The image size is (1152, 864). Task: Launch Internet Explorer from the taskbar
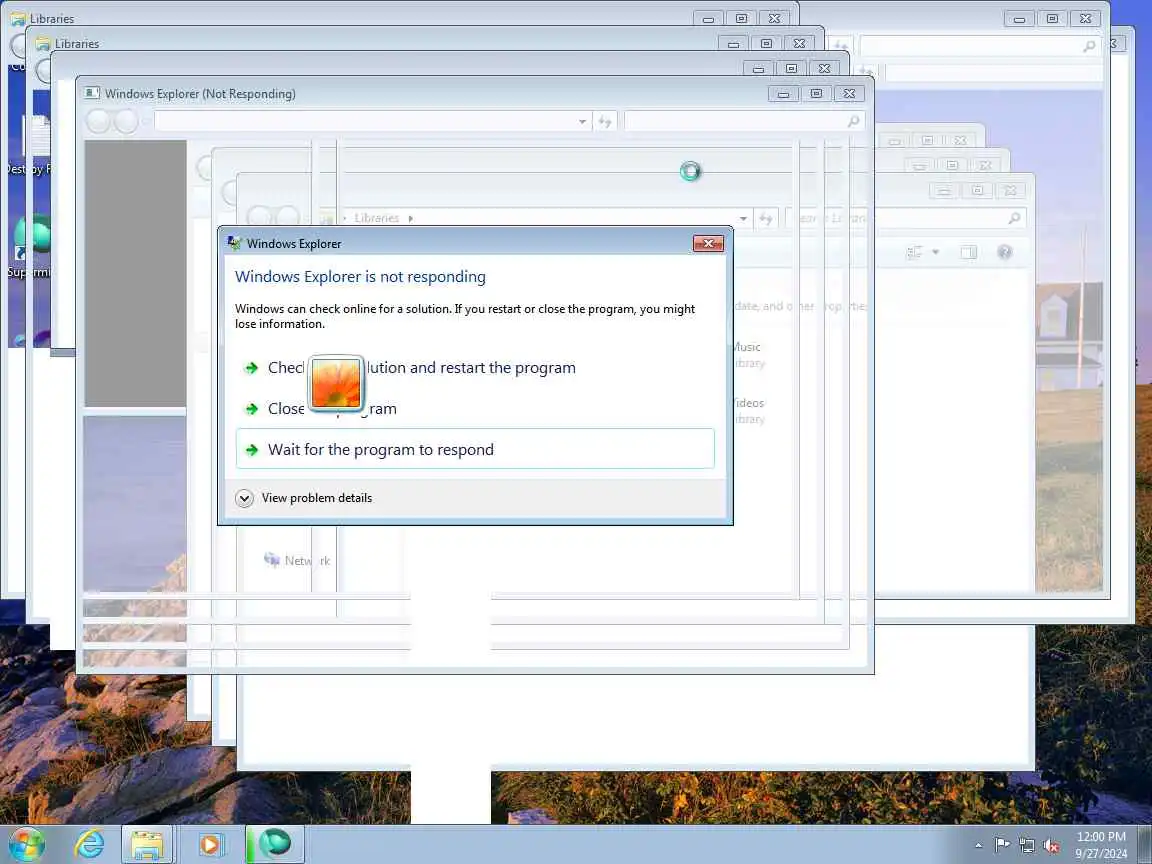point(89,844)
